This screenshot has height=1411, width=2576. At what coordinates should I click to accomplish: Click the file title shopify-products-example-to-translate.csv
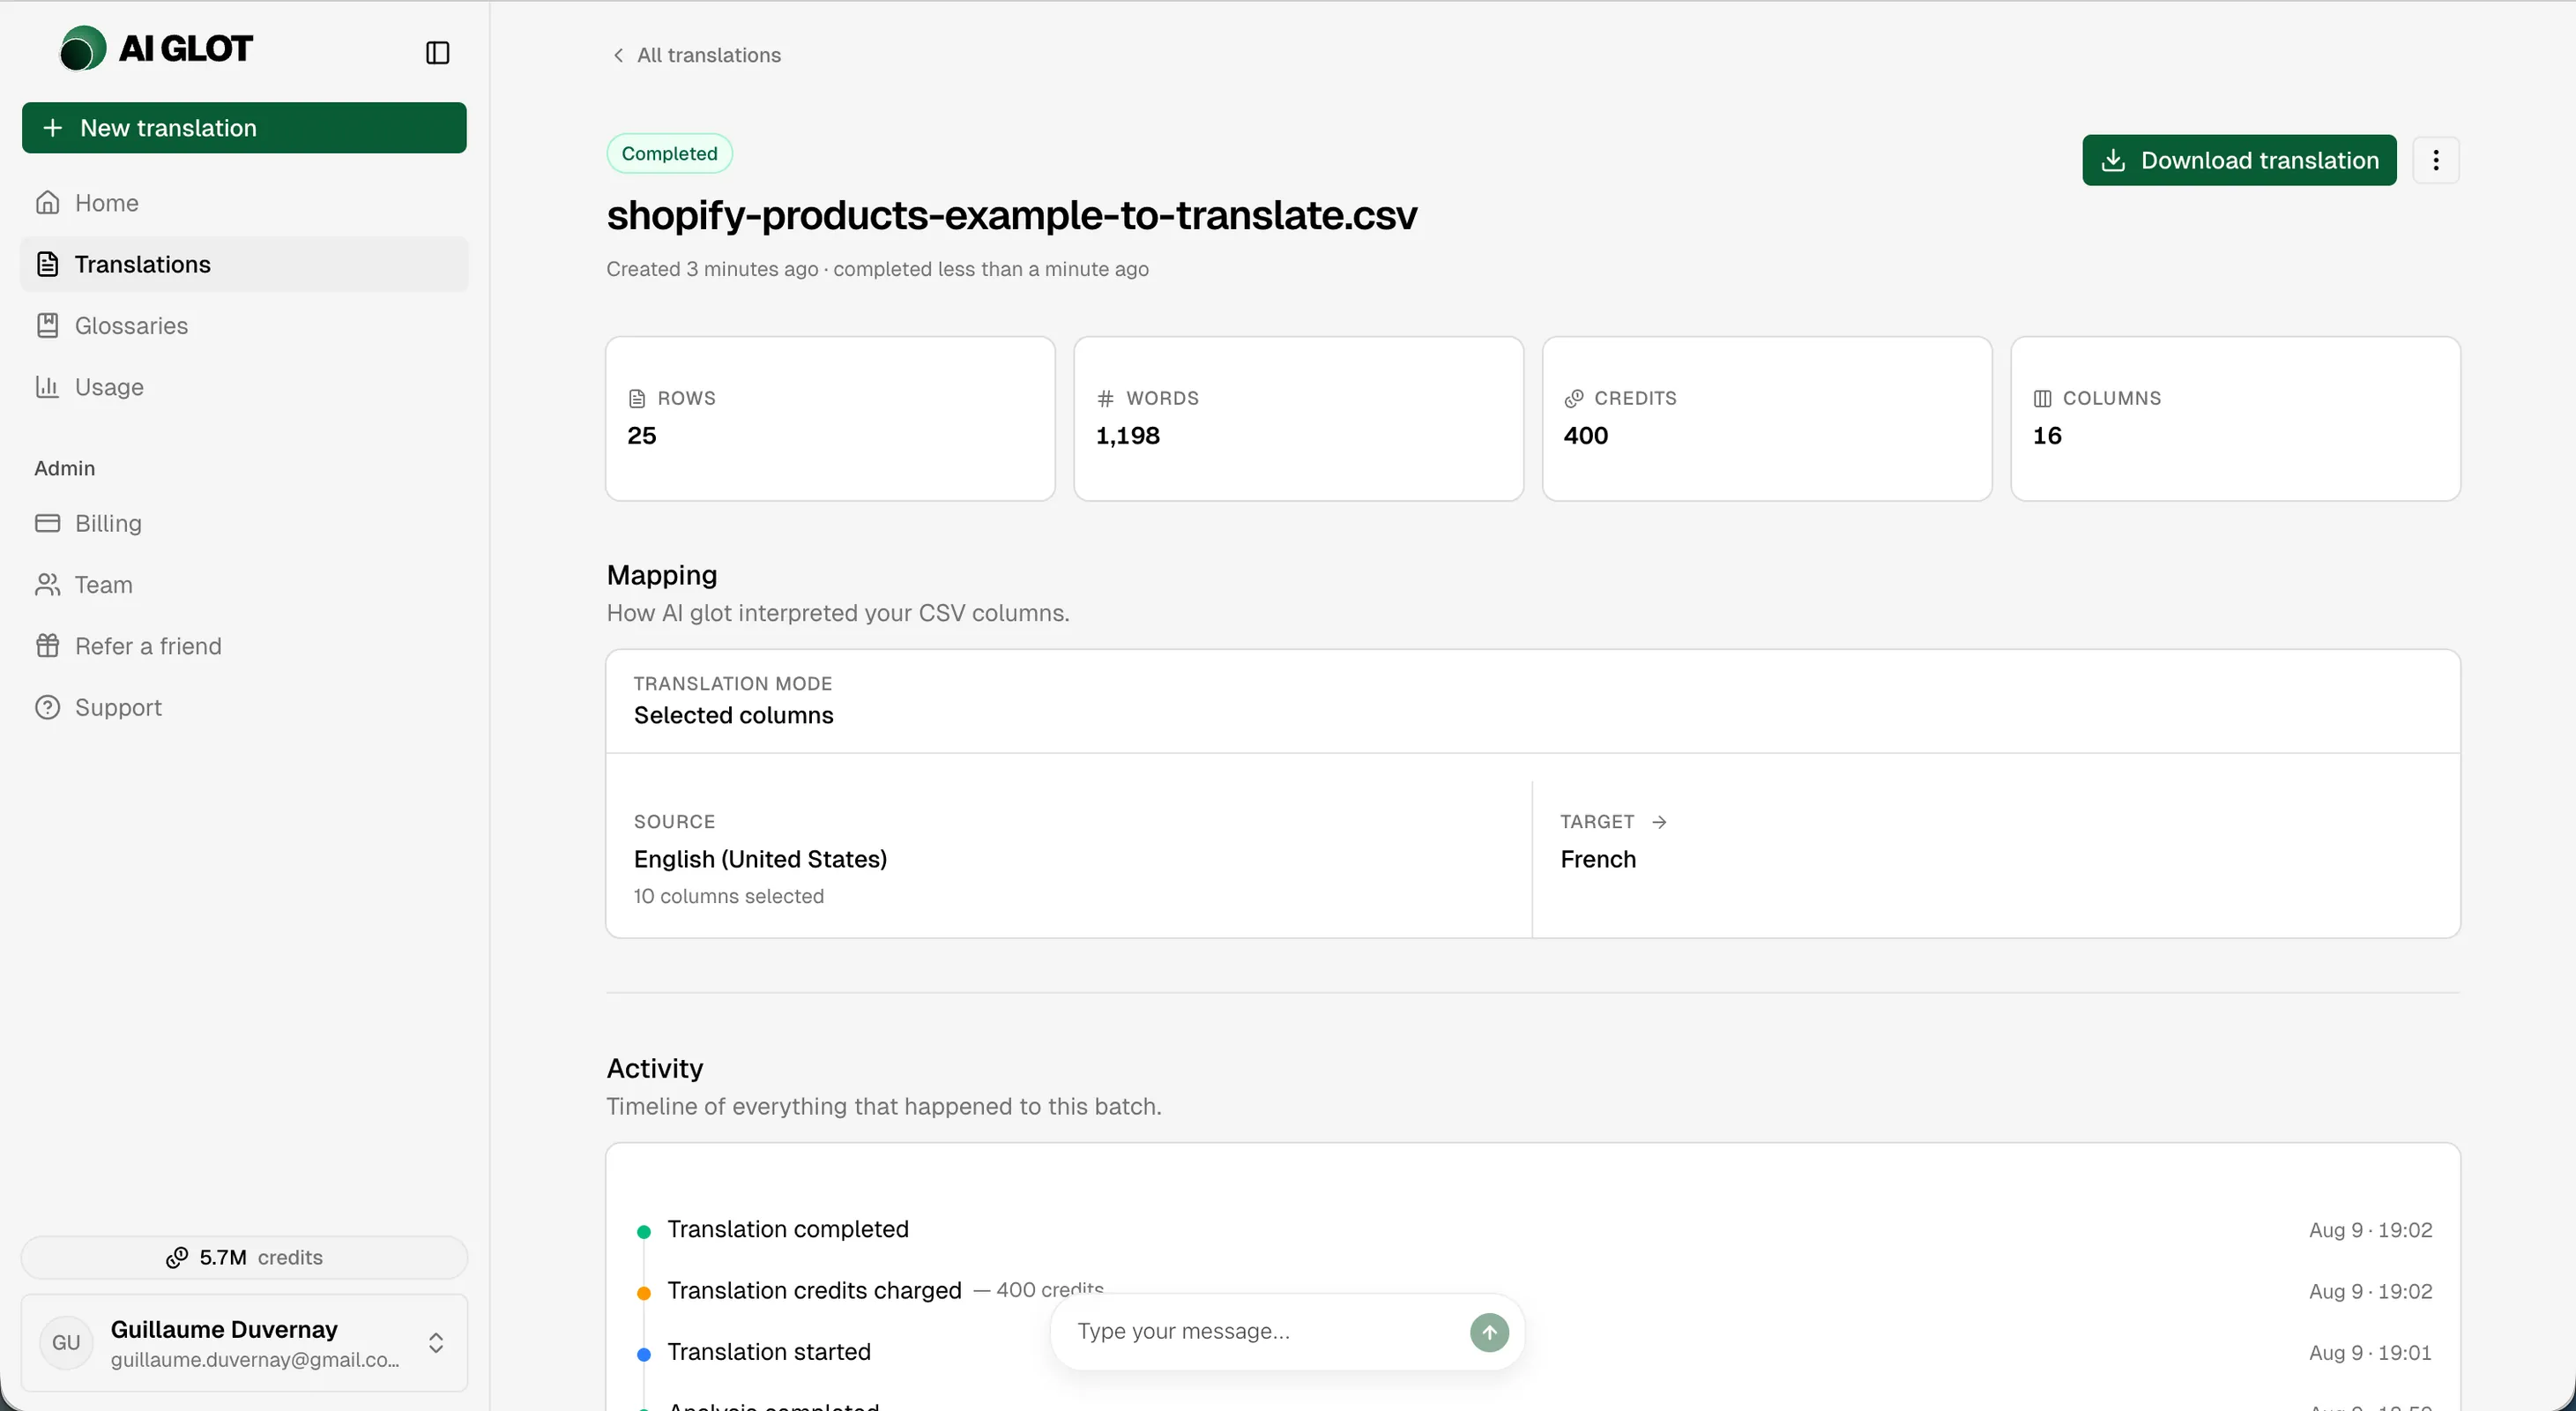(x=1012, y=215)
